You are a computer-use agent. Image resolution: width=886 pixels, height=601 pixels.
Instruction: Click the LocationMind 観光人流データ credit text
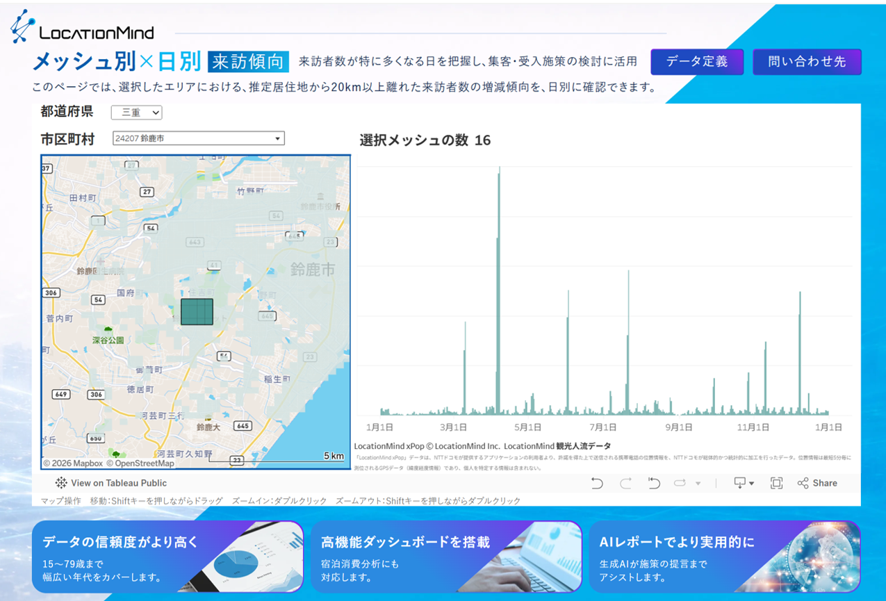coord(557,446)
